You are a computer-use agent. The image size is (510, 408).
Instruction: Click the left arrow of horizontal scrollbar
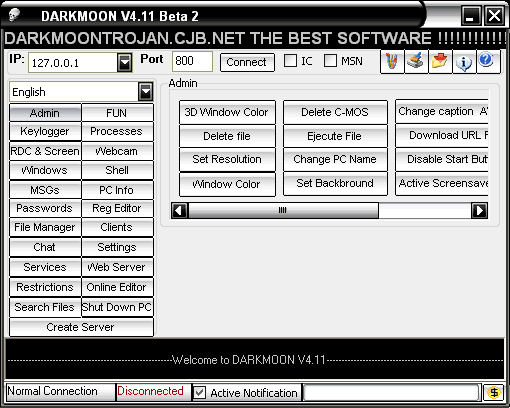click(180, 211)
